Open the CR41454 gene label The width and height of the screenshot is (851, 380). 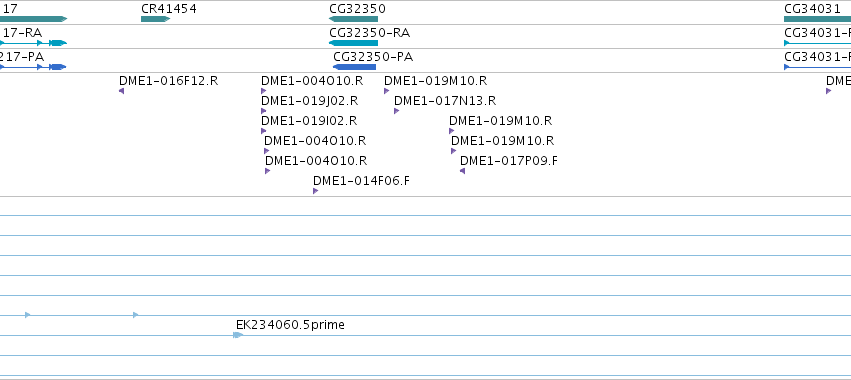[x=169, y=9]
